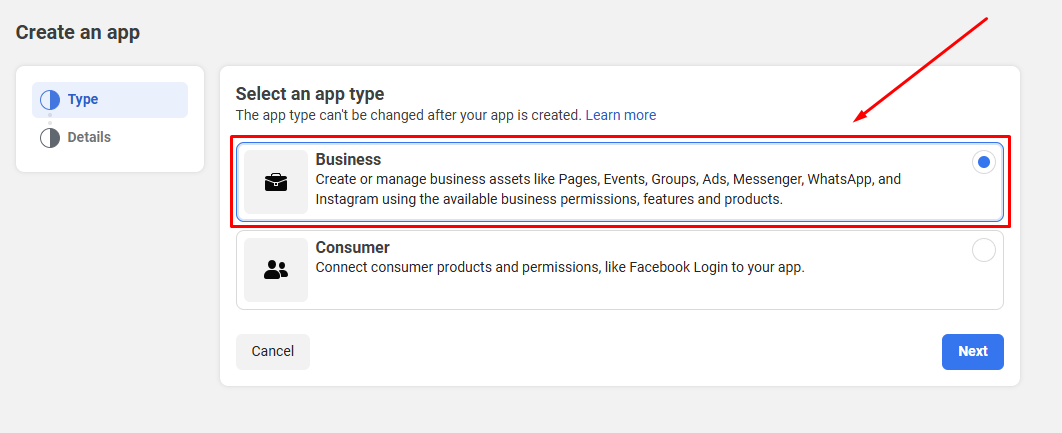Click the Business description text about Pages and Ads
Viewport: 1062px width, 433px height.
tap(608, 189)
